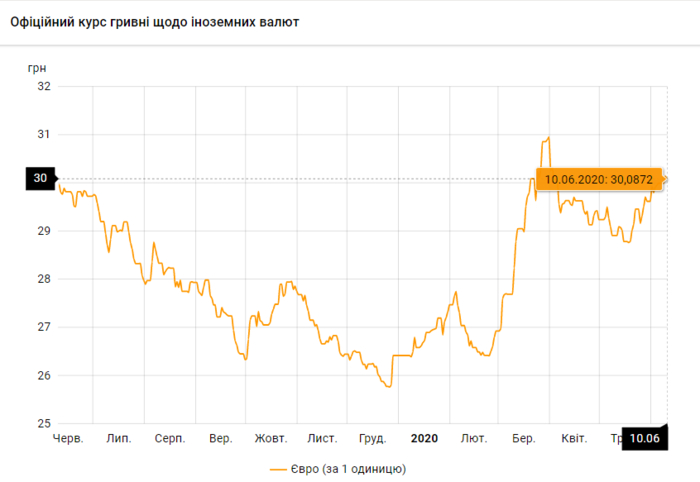Select the Вер. month label
The height and width of the screenshot is (482, 700).
pos(221,438)
